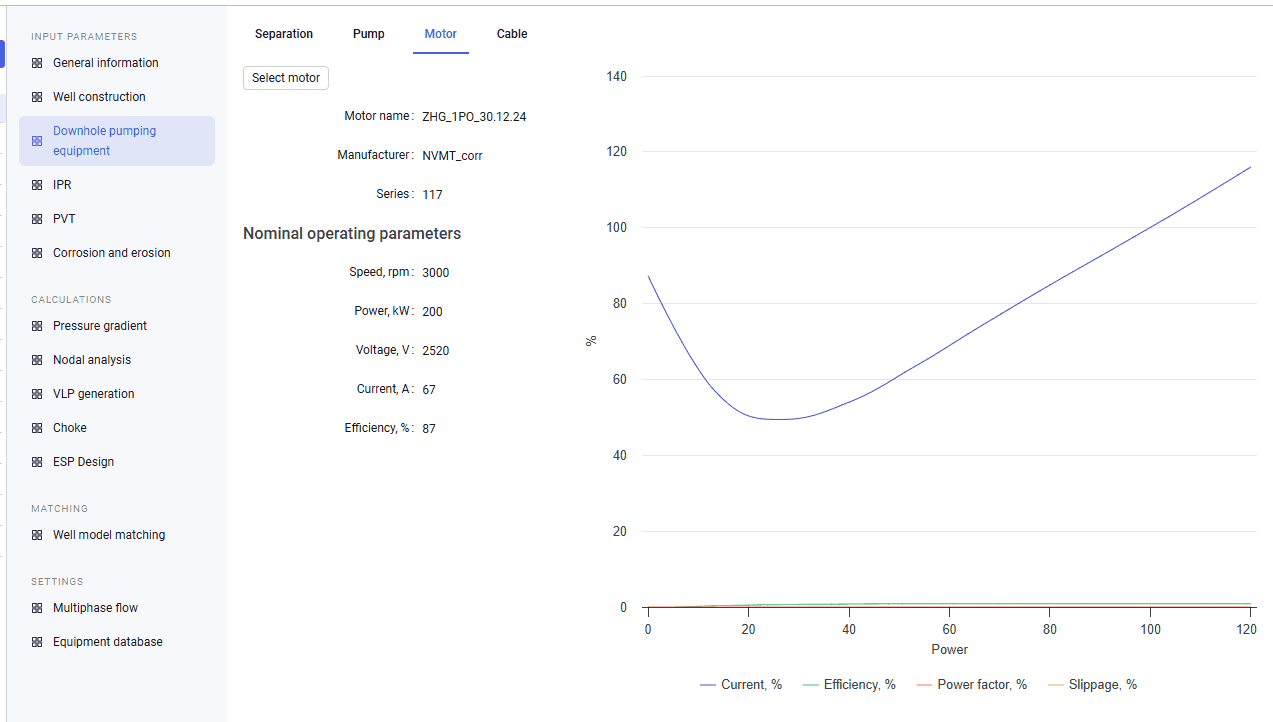Click the IPR sidebar icon
The width and height of the screenshot is (1273, 722).
click(x=37, y=185)
